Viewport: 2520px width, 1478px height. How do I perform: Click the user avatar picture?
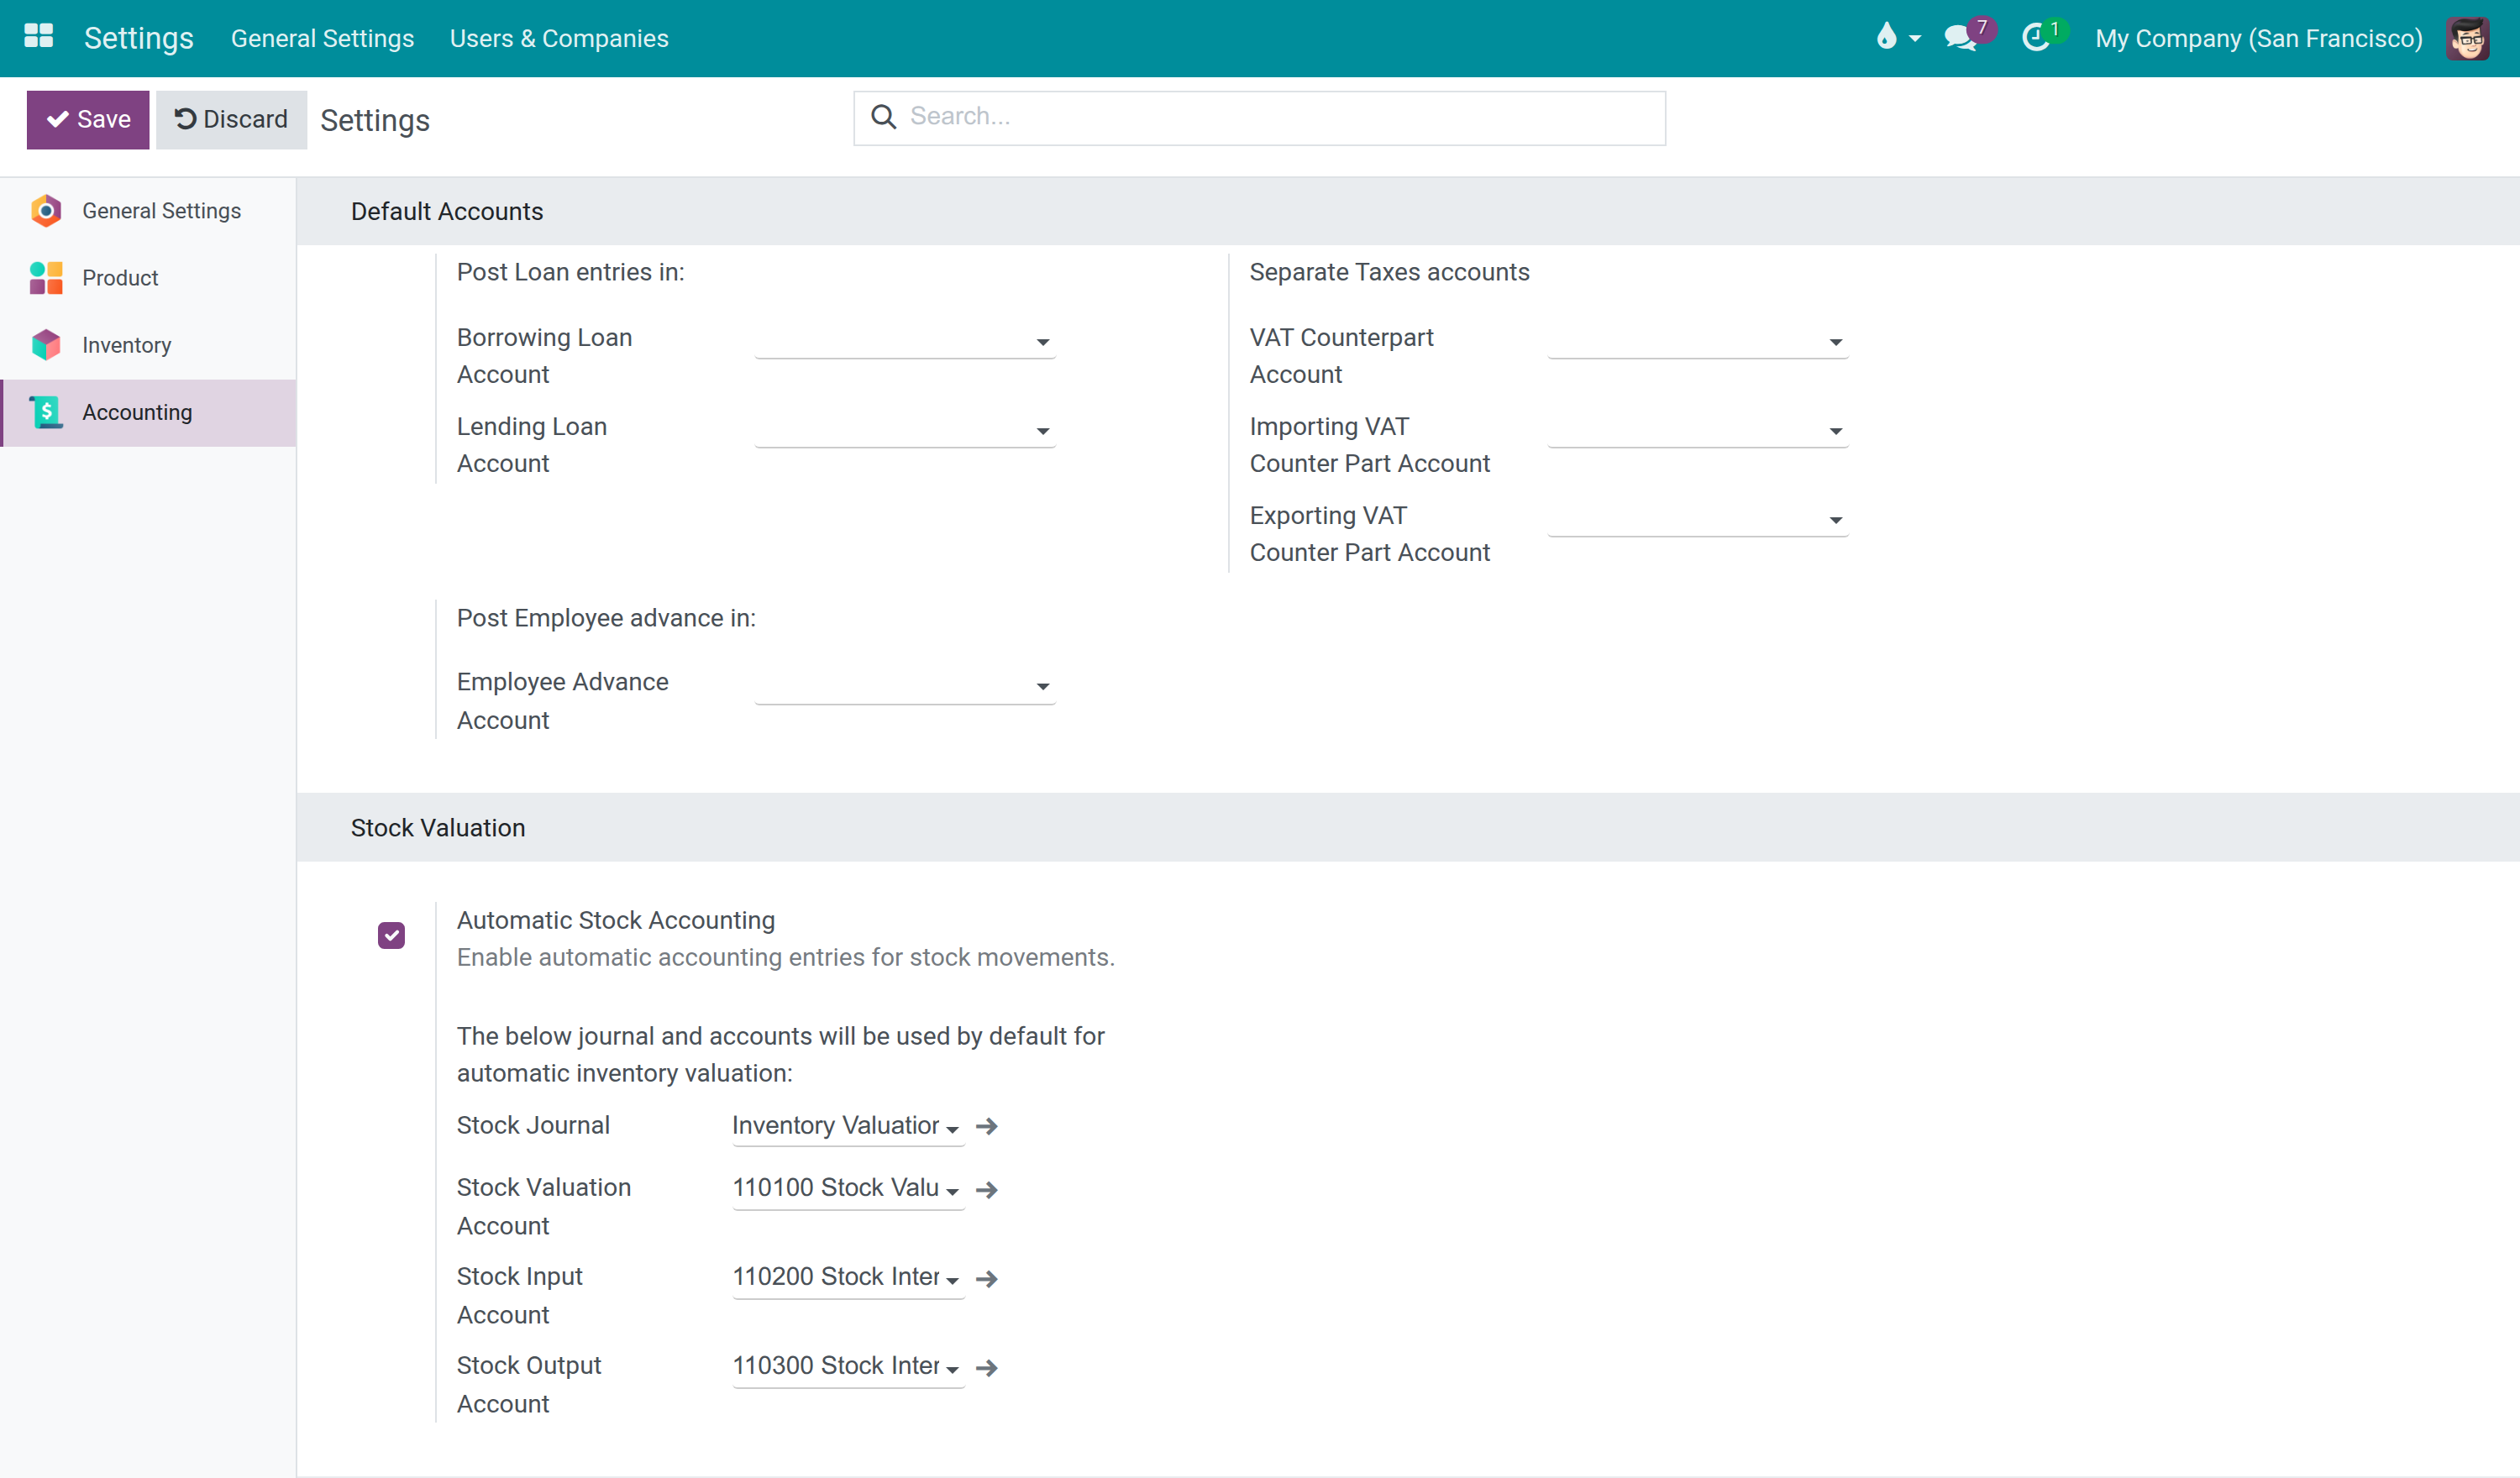[x=2467, y=38]
